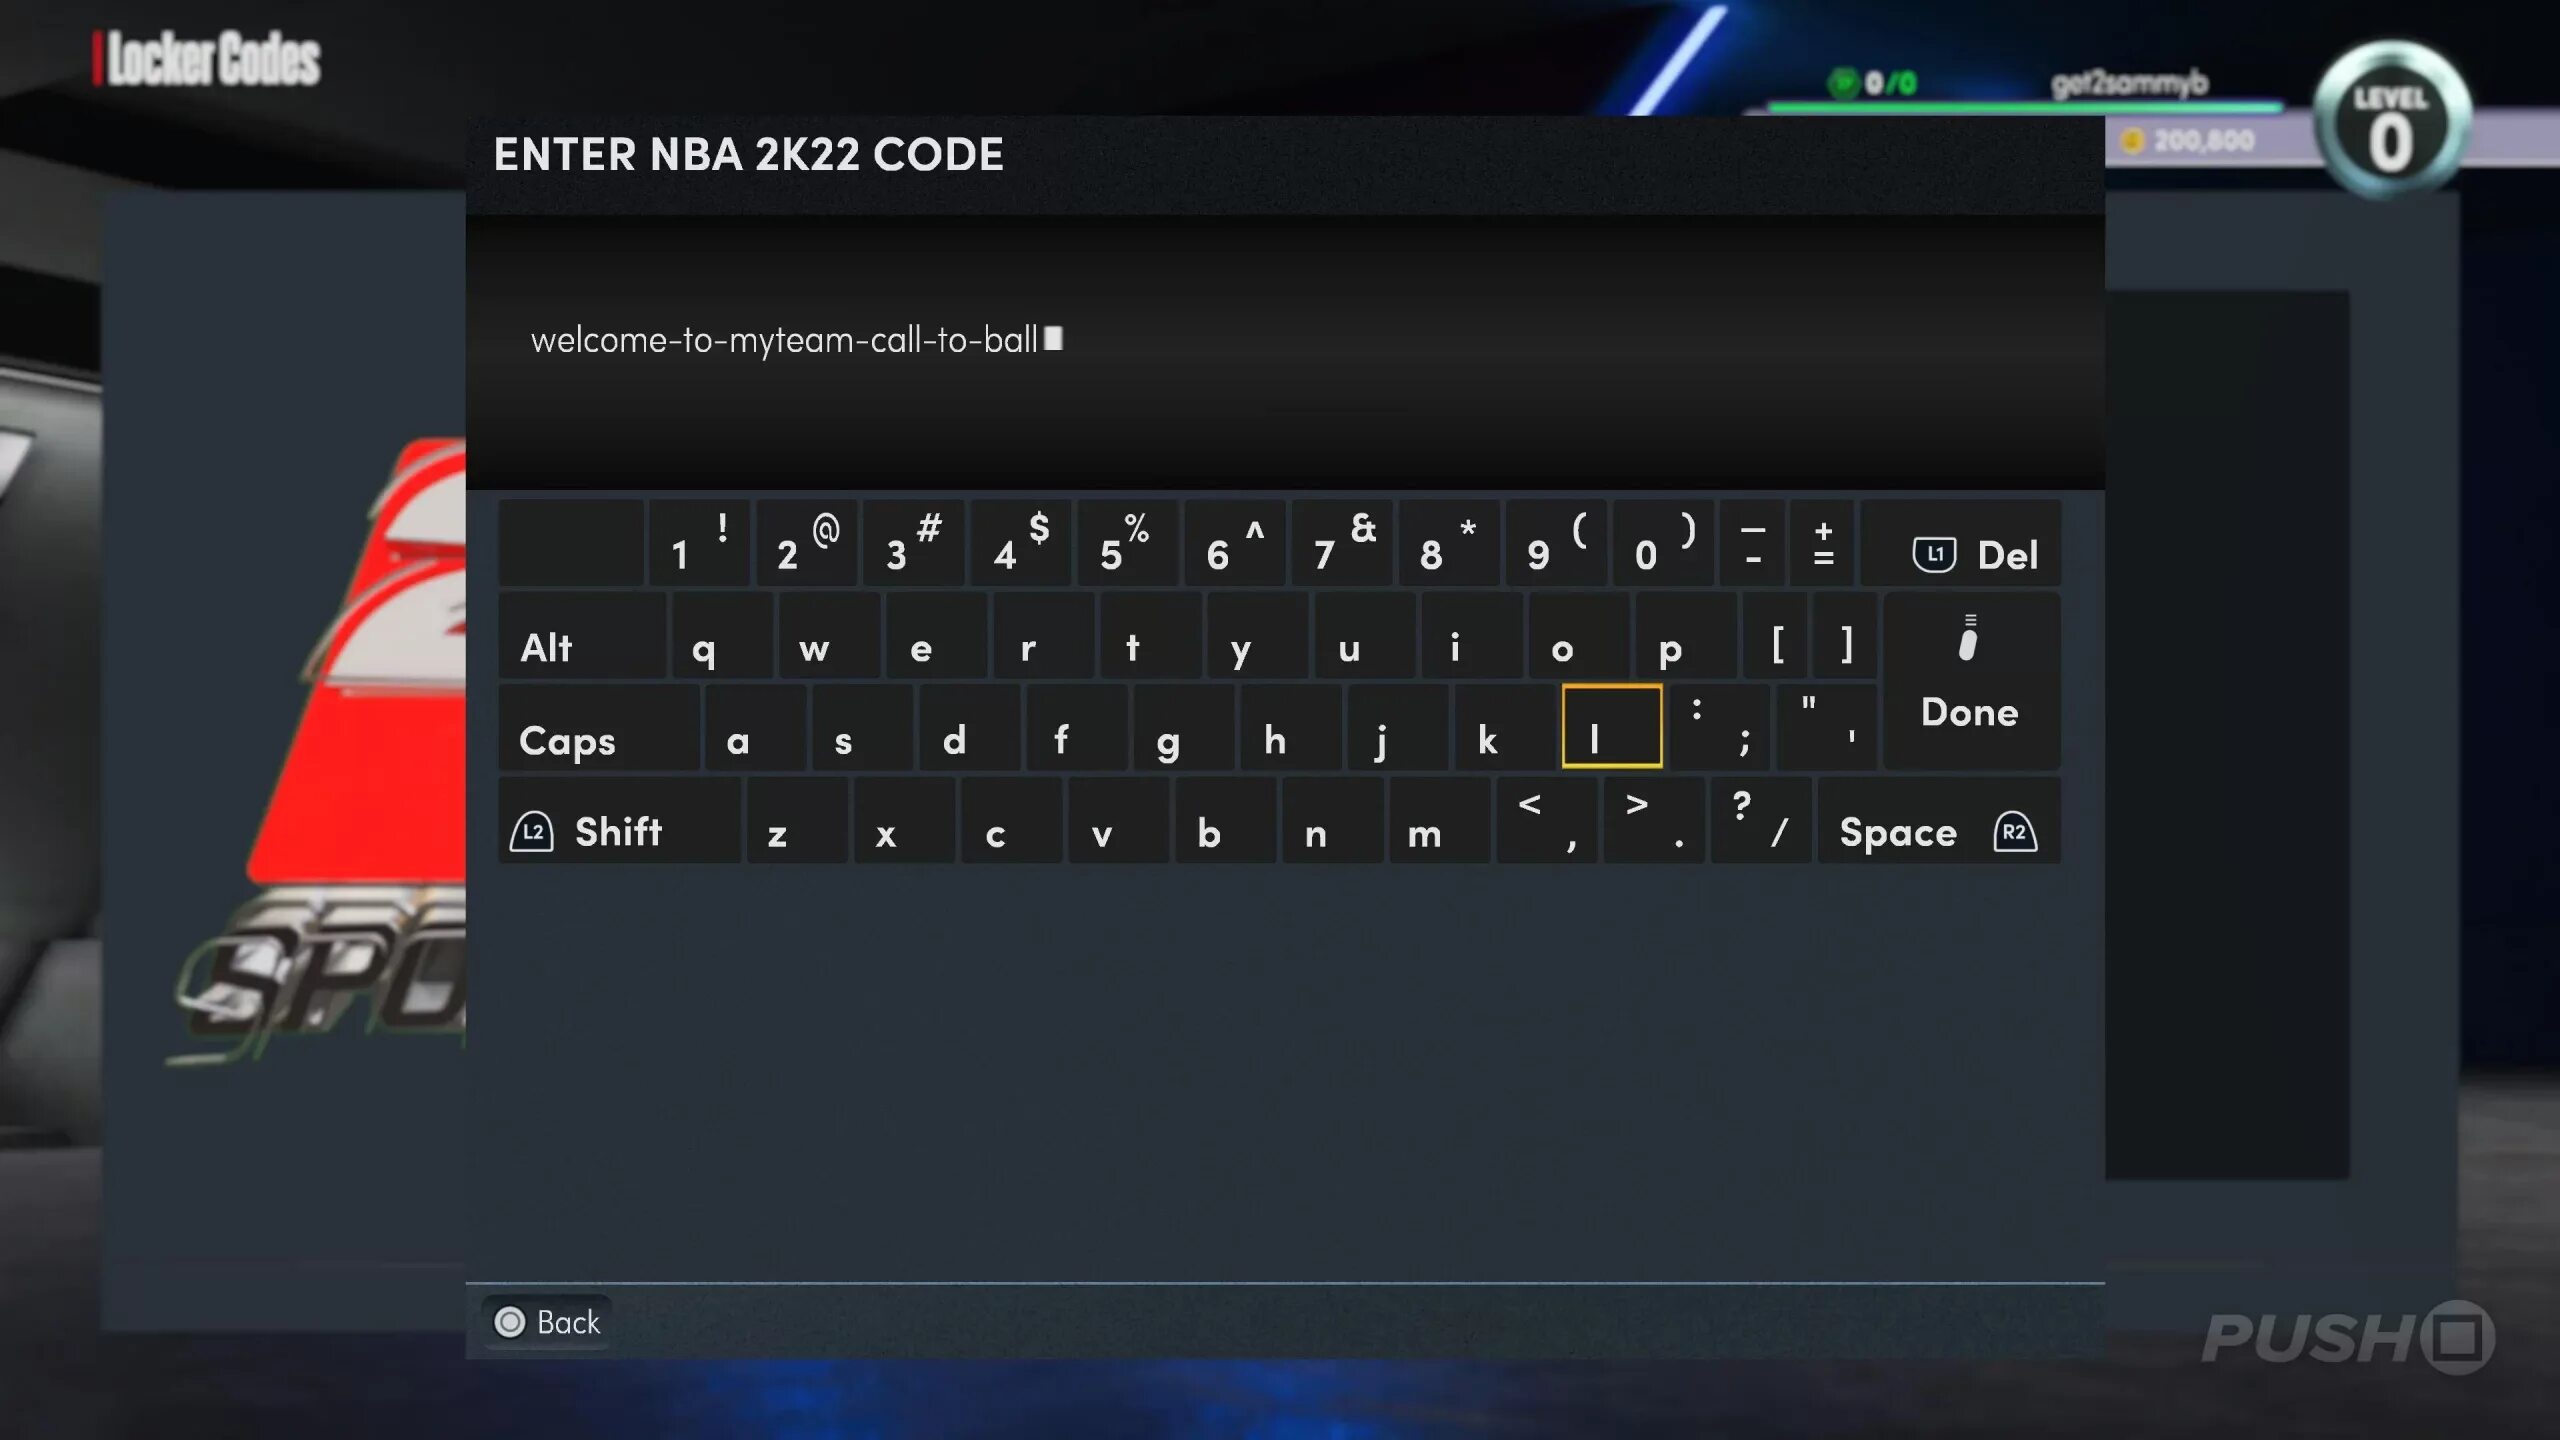The image size is (2560, 1440).
Task: Click the left bracket key
Action: pos(1776,636)
